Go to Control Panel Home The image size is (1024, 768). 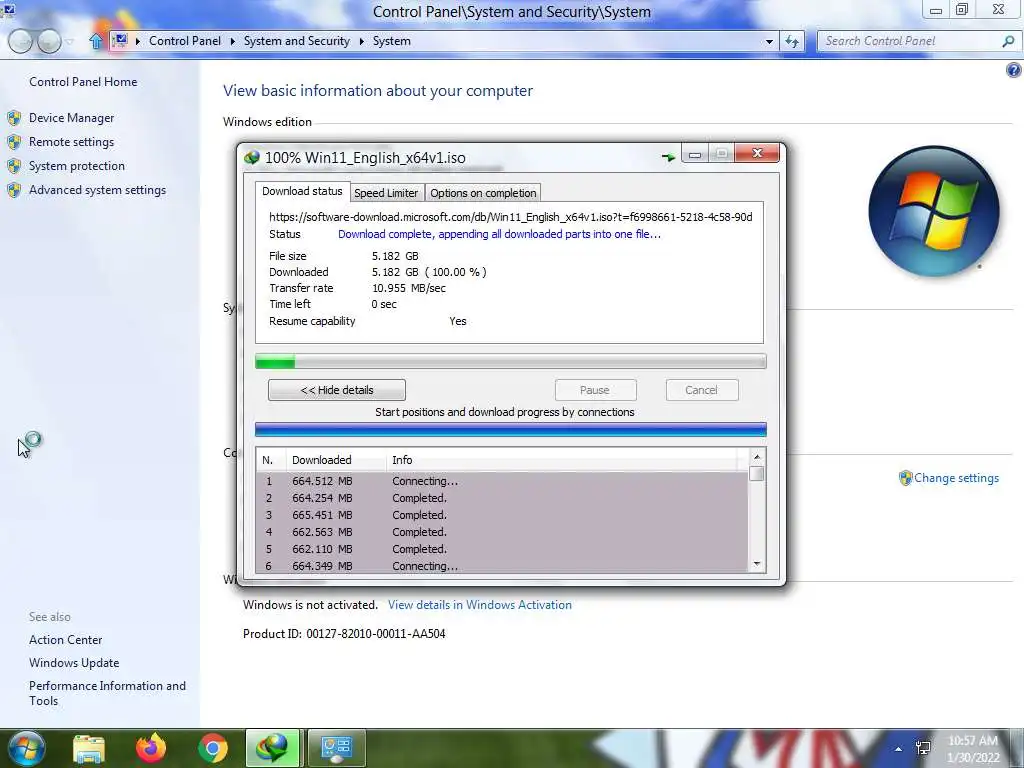pyautogui.click(x=83, y=82)
